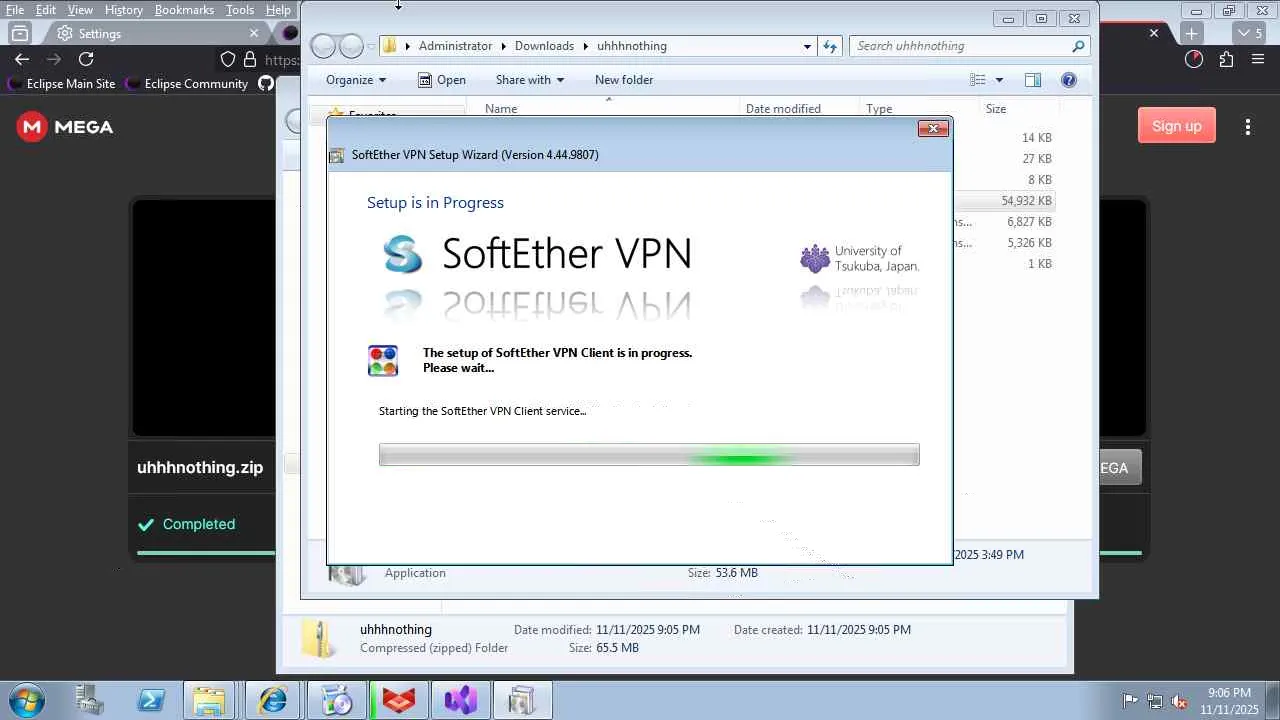Toggle the Explorer preview pane
The height and width of the screenshot is (720, 1280).
click(x=1033, y=80)
